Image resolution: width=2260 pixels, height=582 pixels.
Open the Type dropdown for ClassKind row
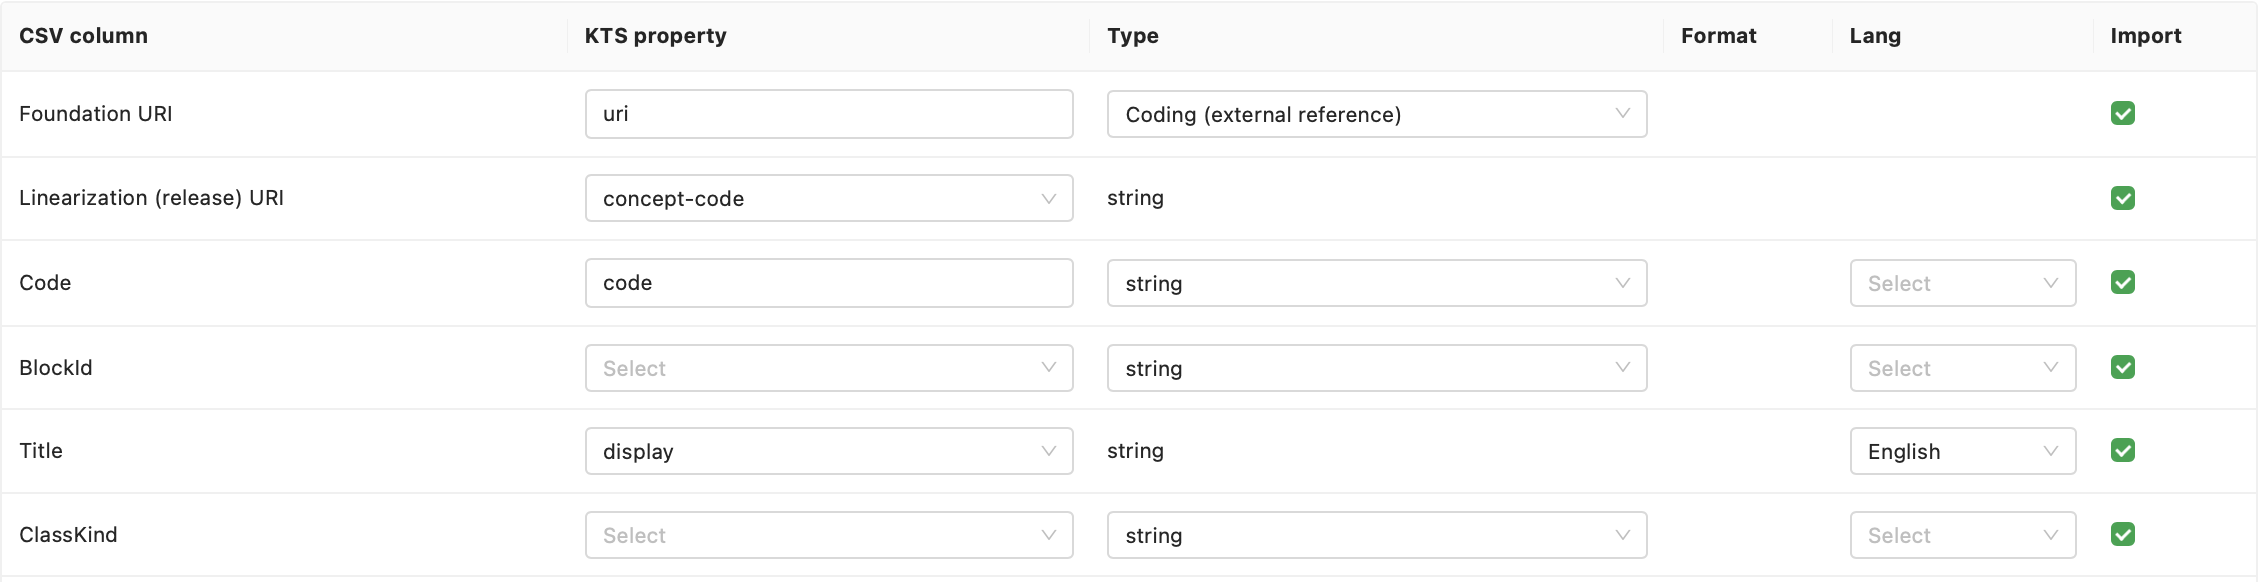click(x=1376, y=535)
